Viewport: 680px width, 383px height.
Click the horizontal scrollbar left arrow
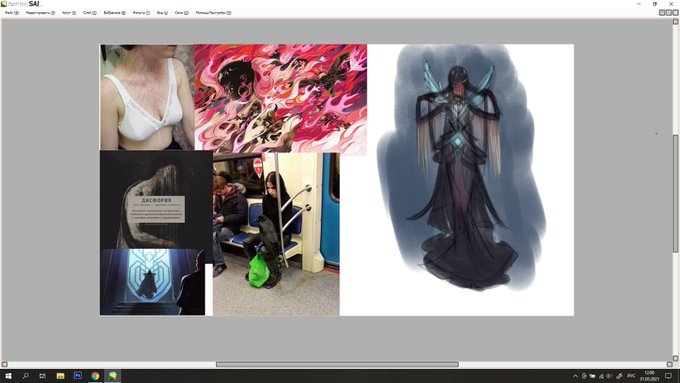4,364
